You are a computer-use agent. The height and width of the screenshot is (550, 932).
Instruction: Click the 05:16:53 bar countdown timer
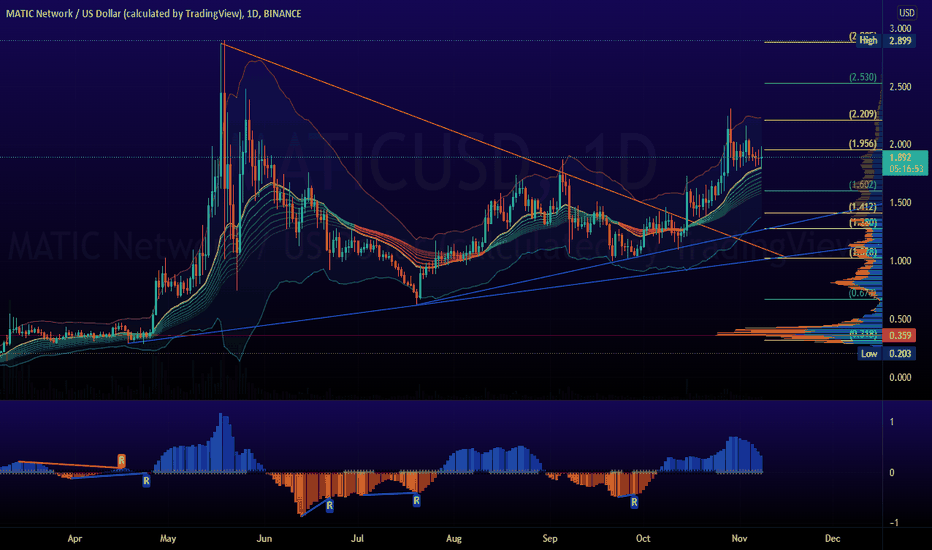pyautogui.click(x=906, y=169)
